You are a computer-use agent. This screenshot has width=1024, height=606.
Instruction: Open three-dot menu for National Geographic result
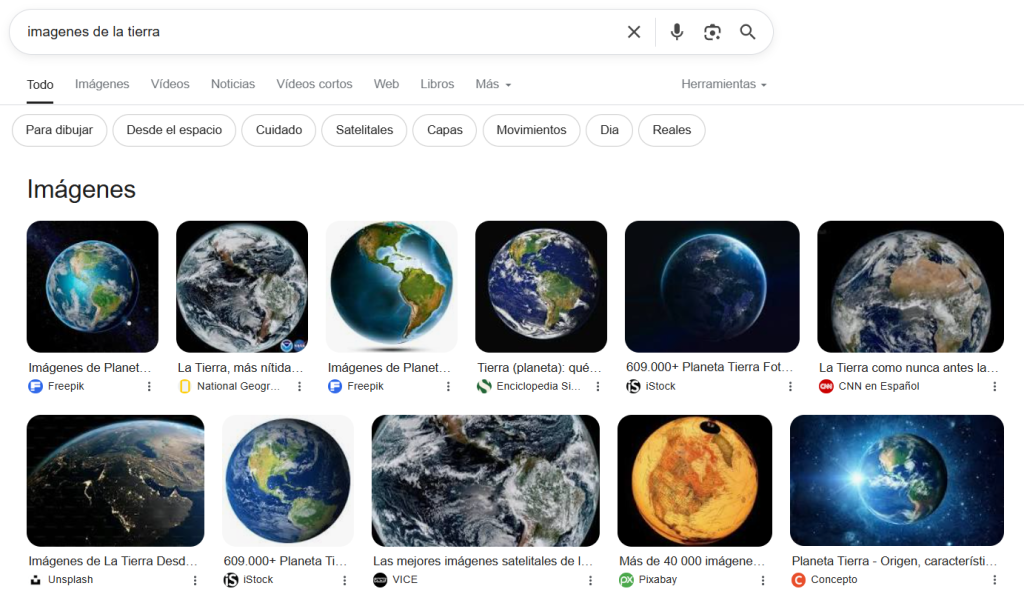coord(299,386)
